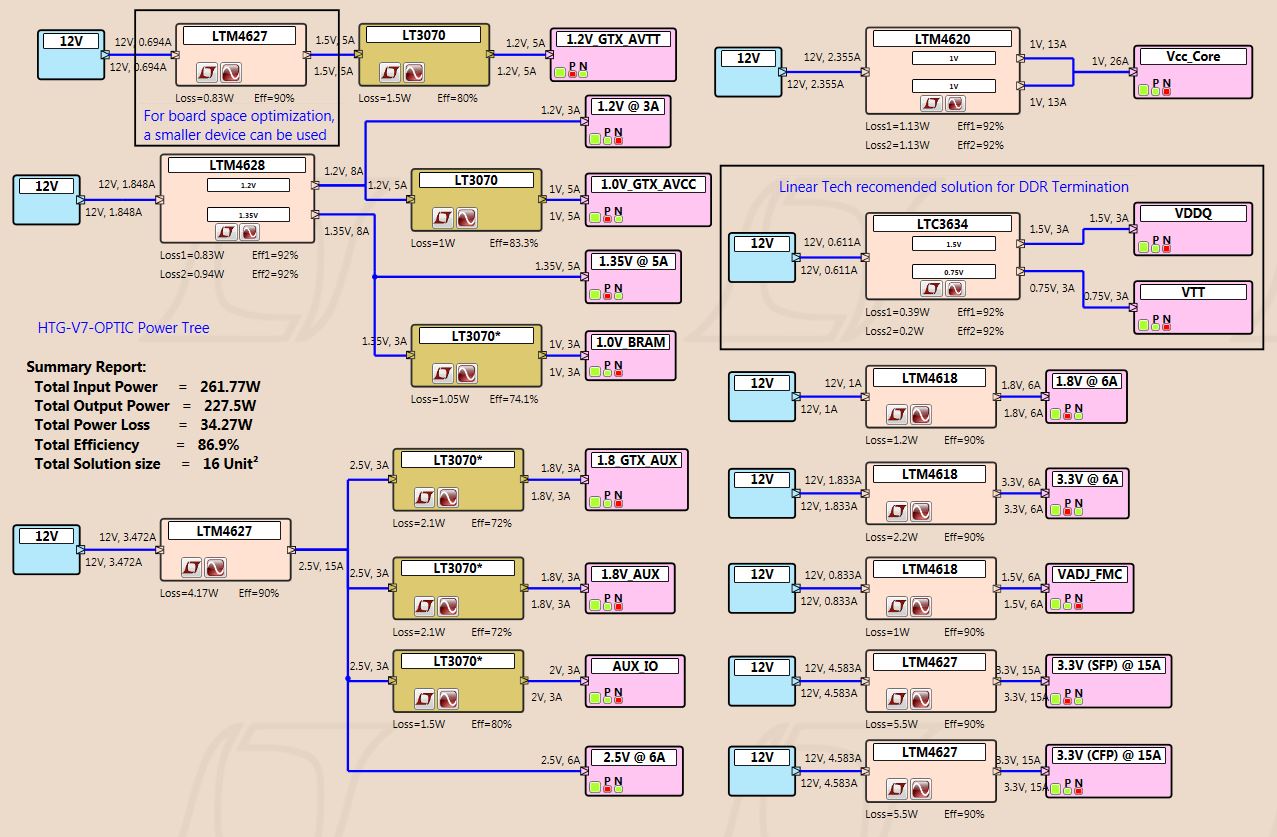Select the 12V source block feeding LTC3634

pyautogui.click(x=763, y=256)
